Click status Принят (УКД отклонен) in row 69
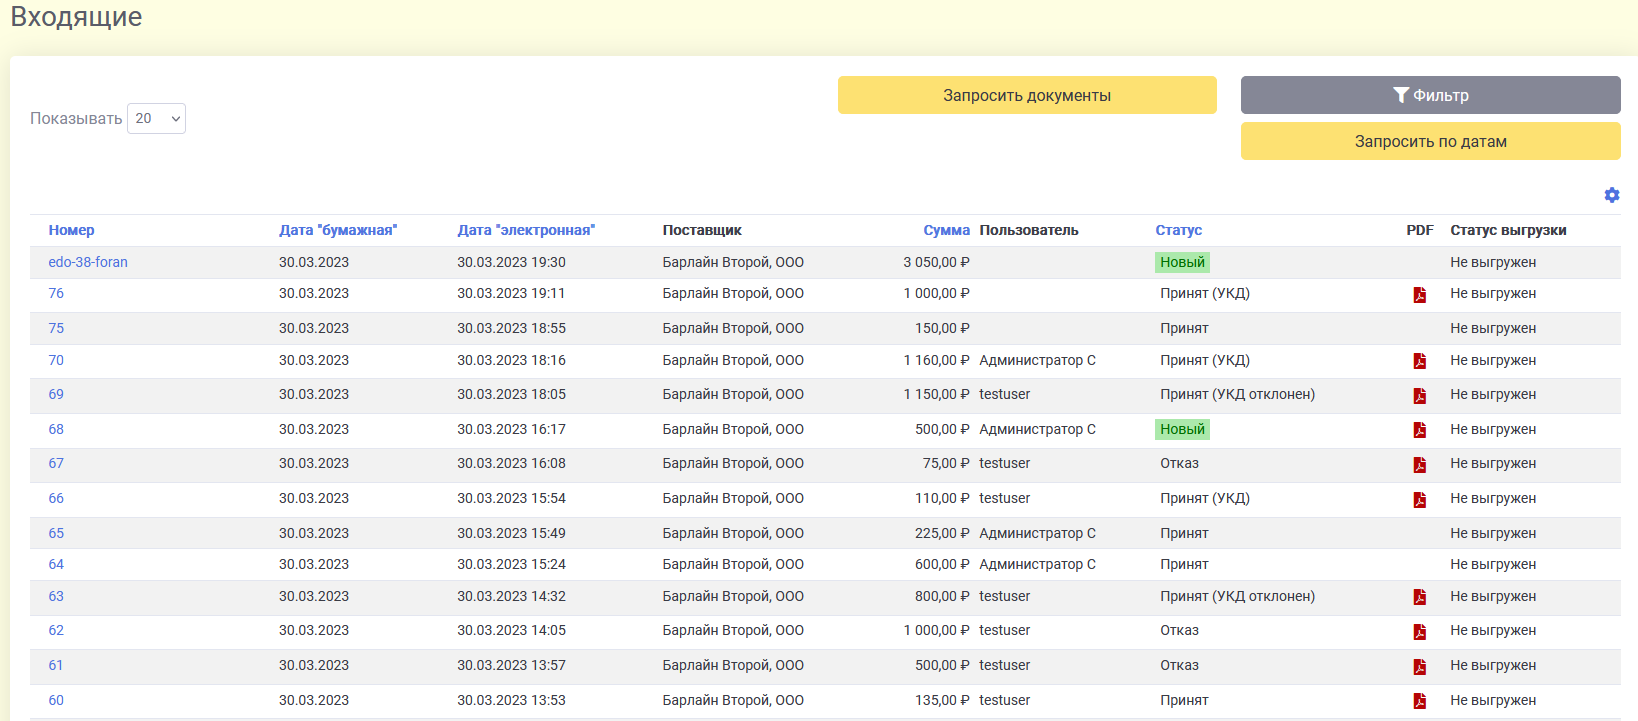Image resolution: width=1638 pixels, height=721 pixels. (1237, 394)
